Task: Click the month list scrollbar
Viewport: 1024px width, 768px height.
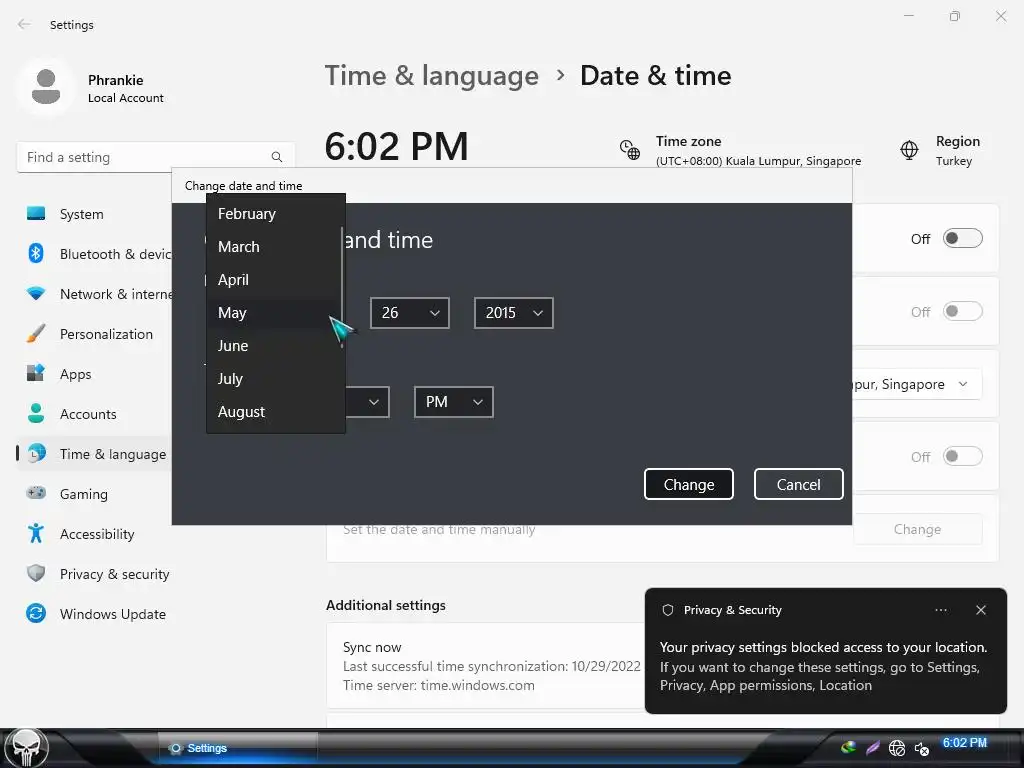Action: (342, 287)
